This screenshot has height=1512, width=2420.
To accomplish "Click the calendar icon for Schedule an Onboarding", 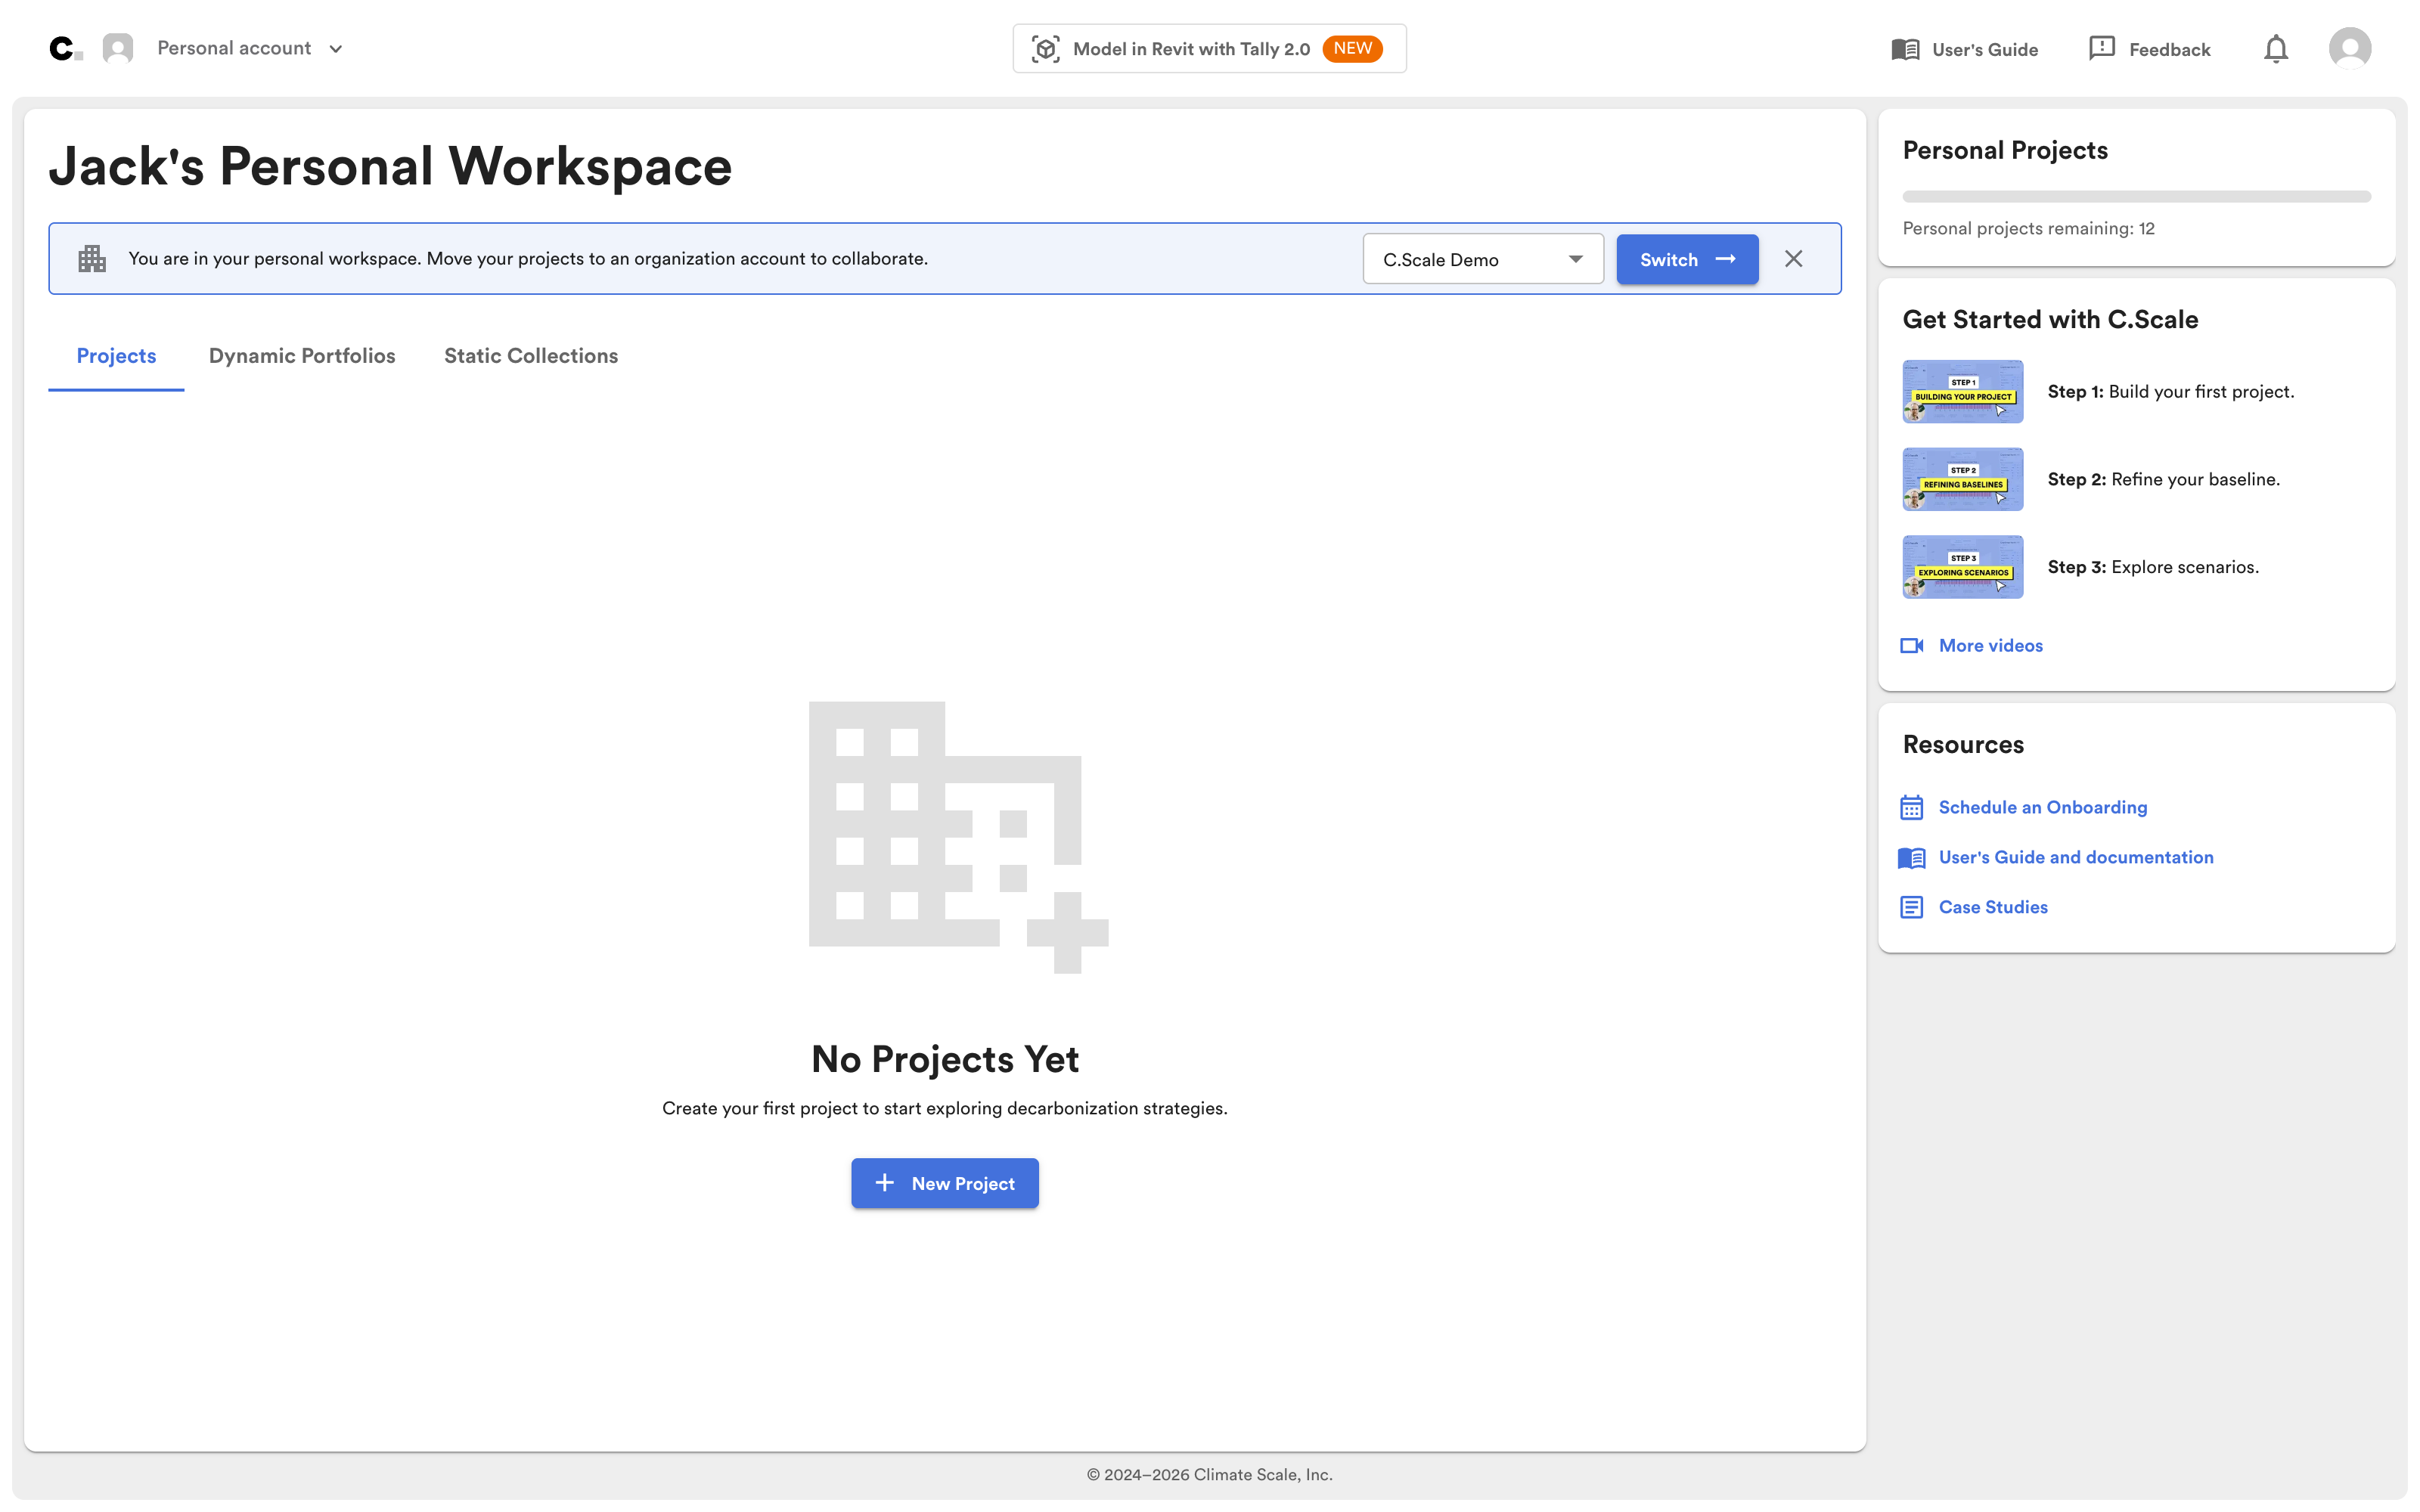I will point(1912,808).
